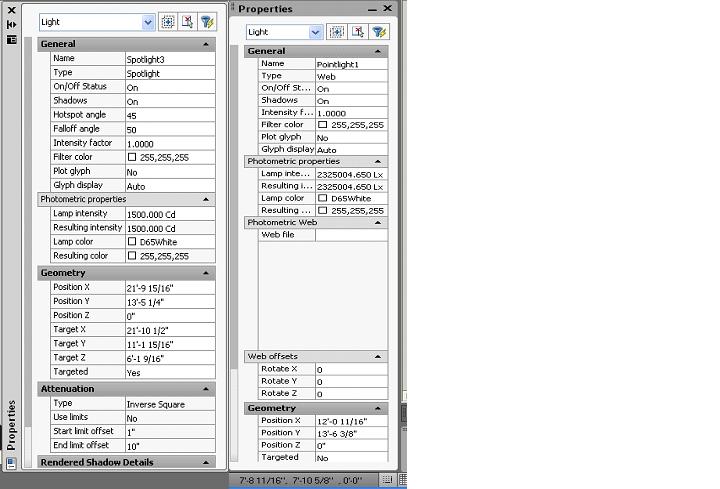This screenshot has height=489, width=720.
Task: Select the Web file input field
Action: (350, 235)
